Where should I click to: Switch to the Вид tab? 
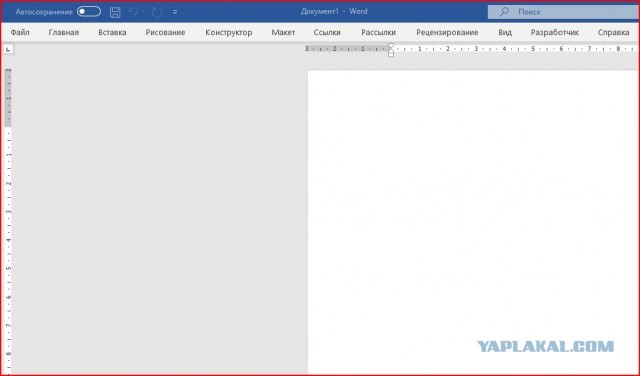505,32
